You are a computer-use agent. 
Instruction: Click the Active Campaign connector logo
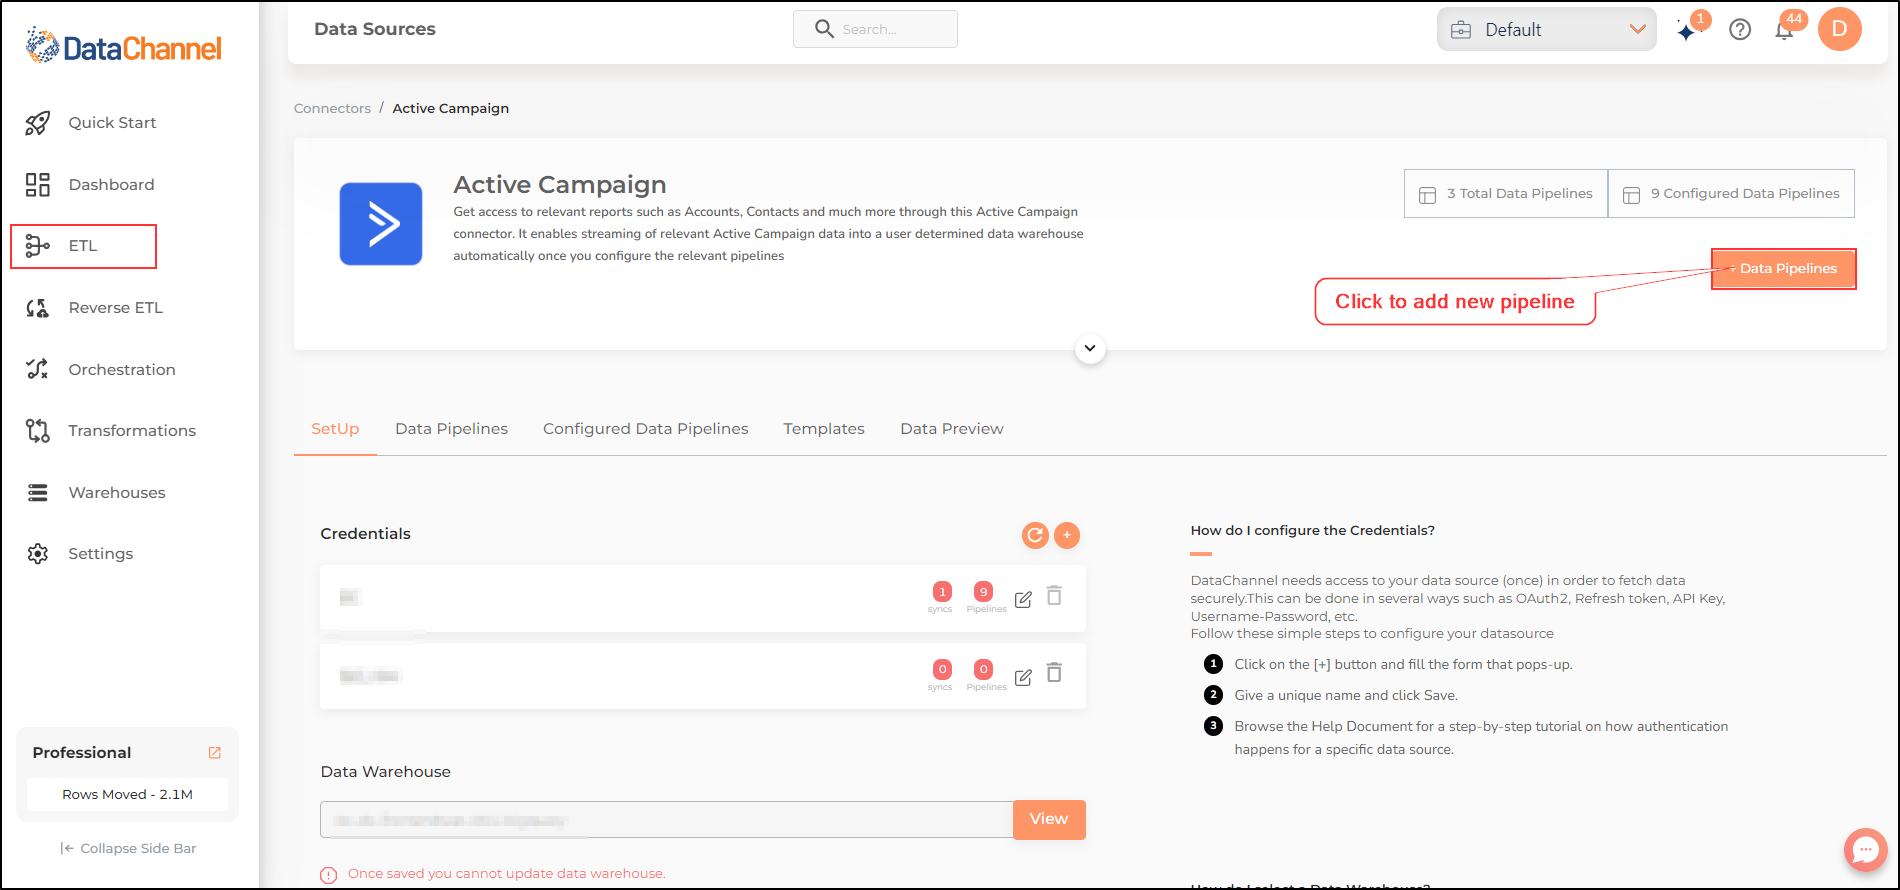(x=381, y=224)
